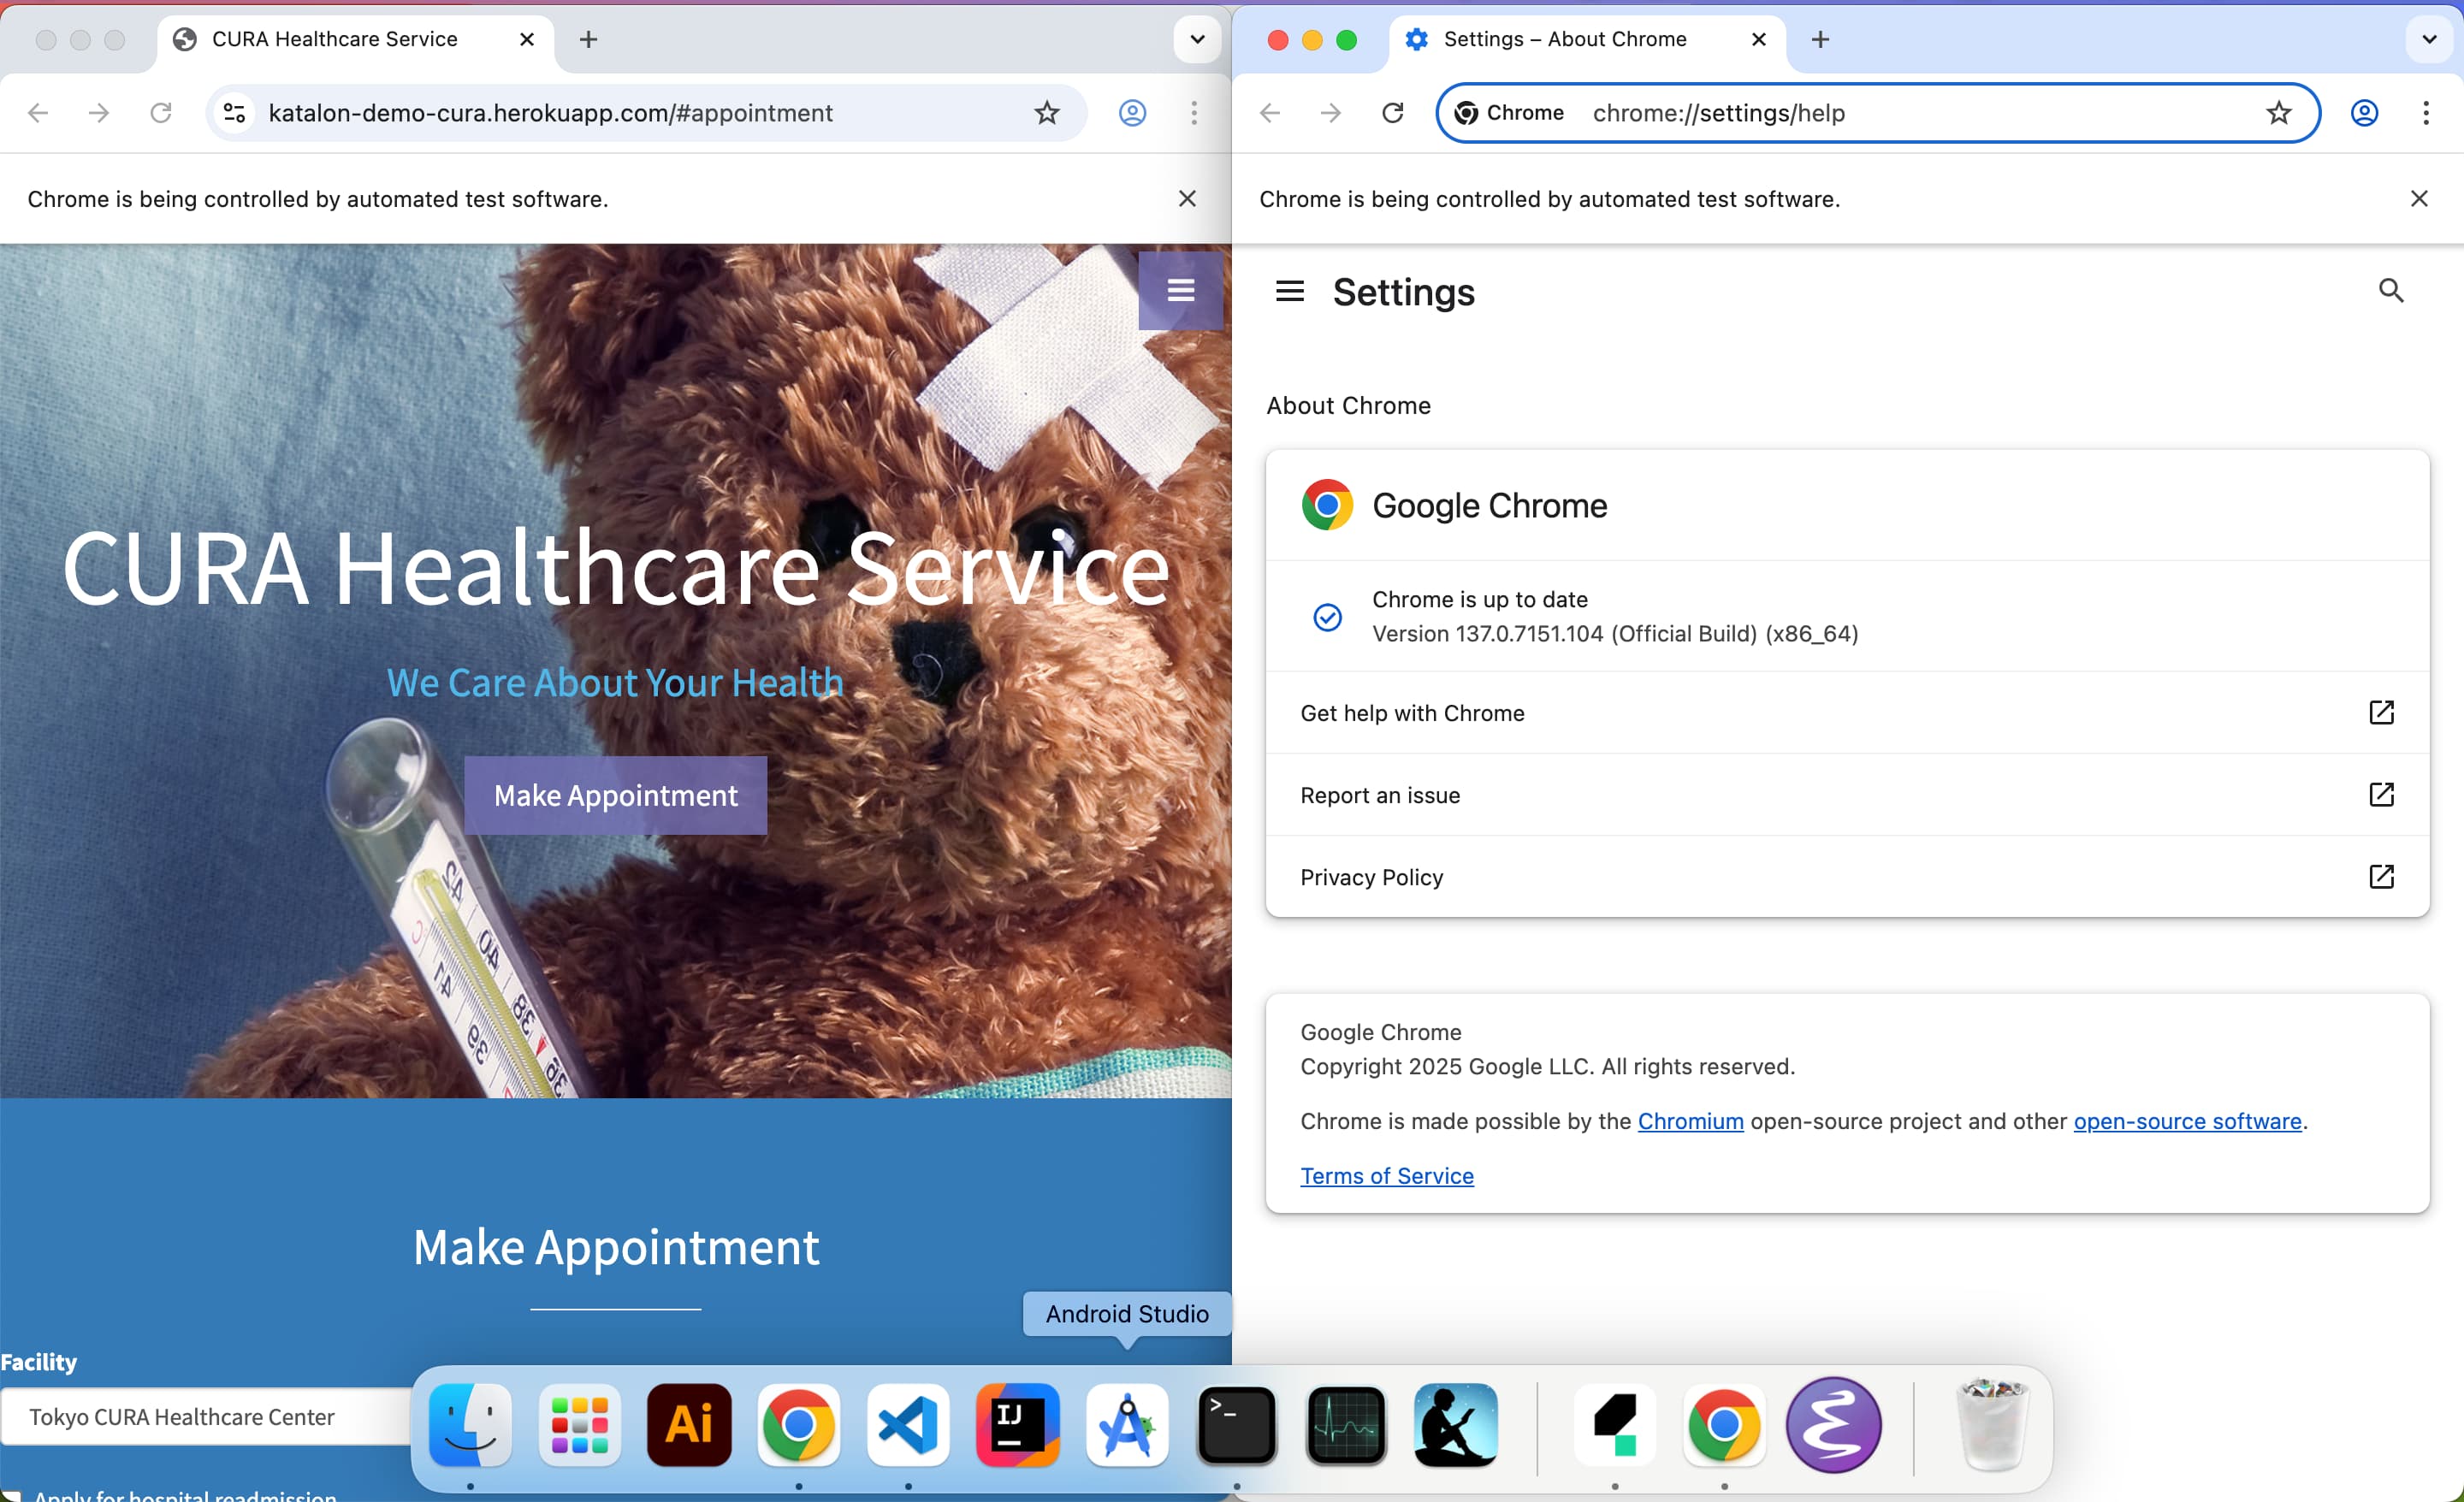2464x1502 pixels.
Task: Select the Settings – About Chrome tab
Action: pos(1565,39)
